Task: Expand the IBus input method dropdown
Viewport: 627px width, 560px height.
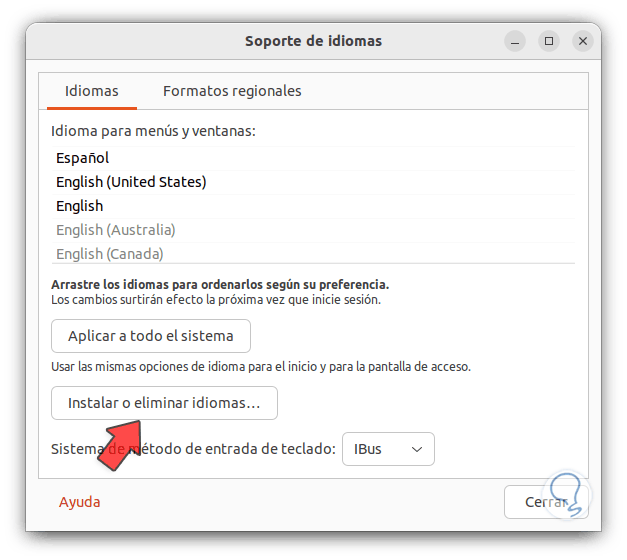Action: [x=388, y=449]
